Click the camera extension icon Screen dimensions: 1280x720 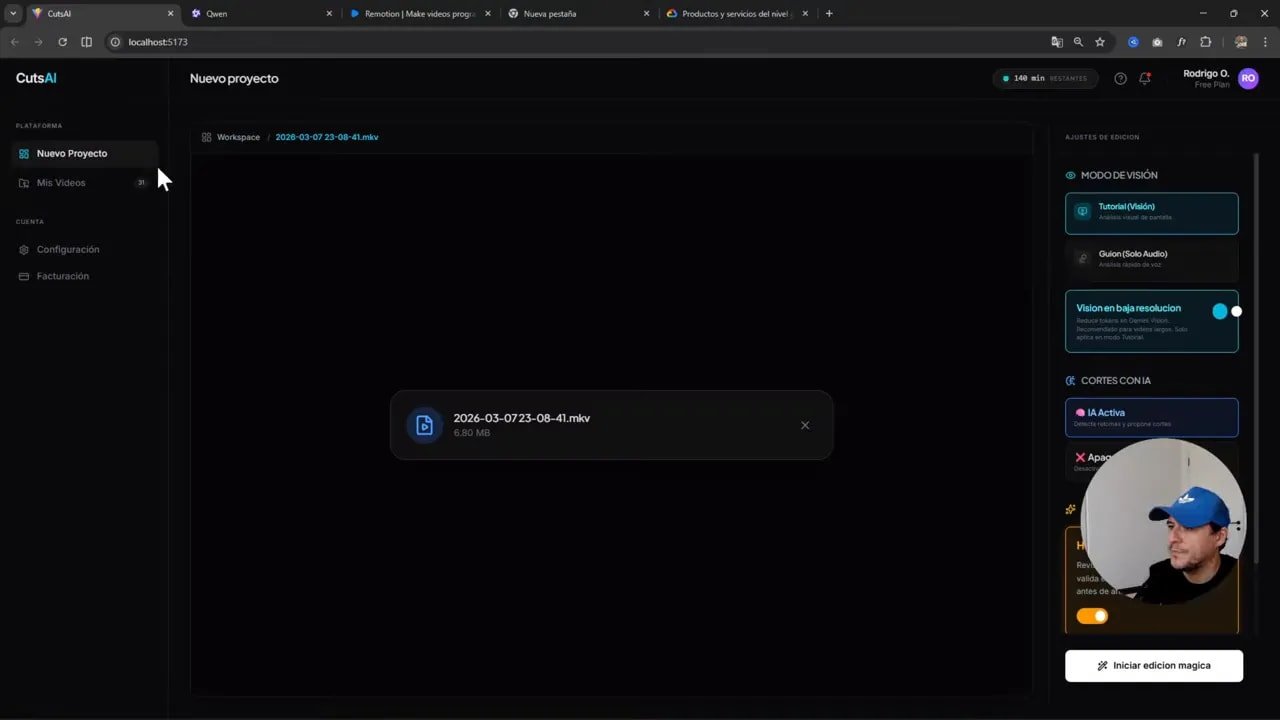(x=1157, y=42)
